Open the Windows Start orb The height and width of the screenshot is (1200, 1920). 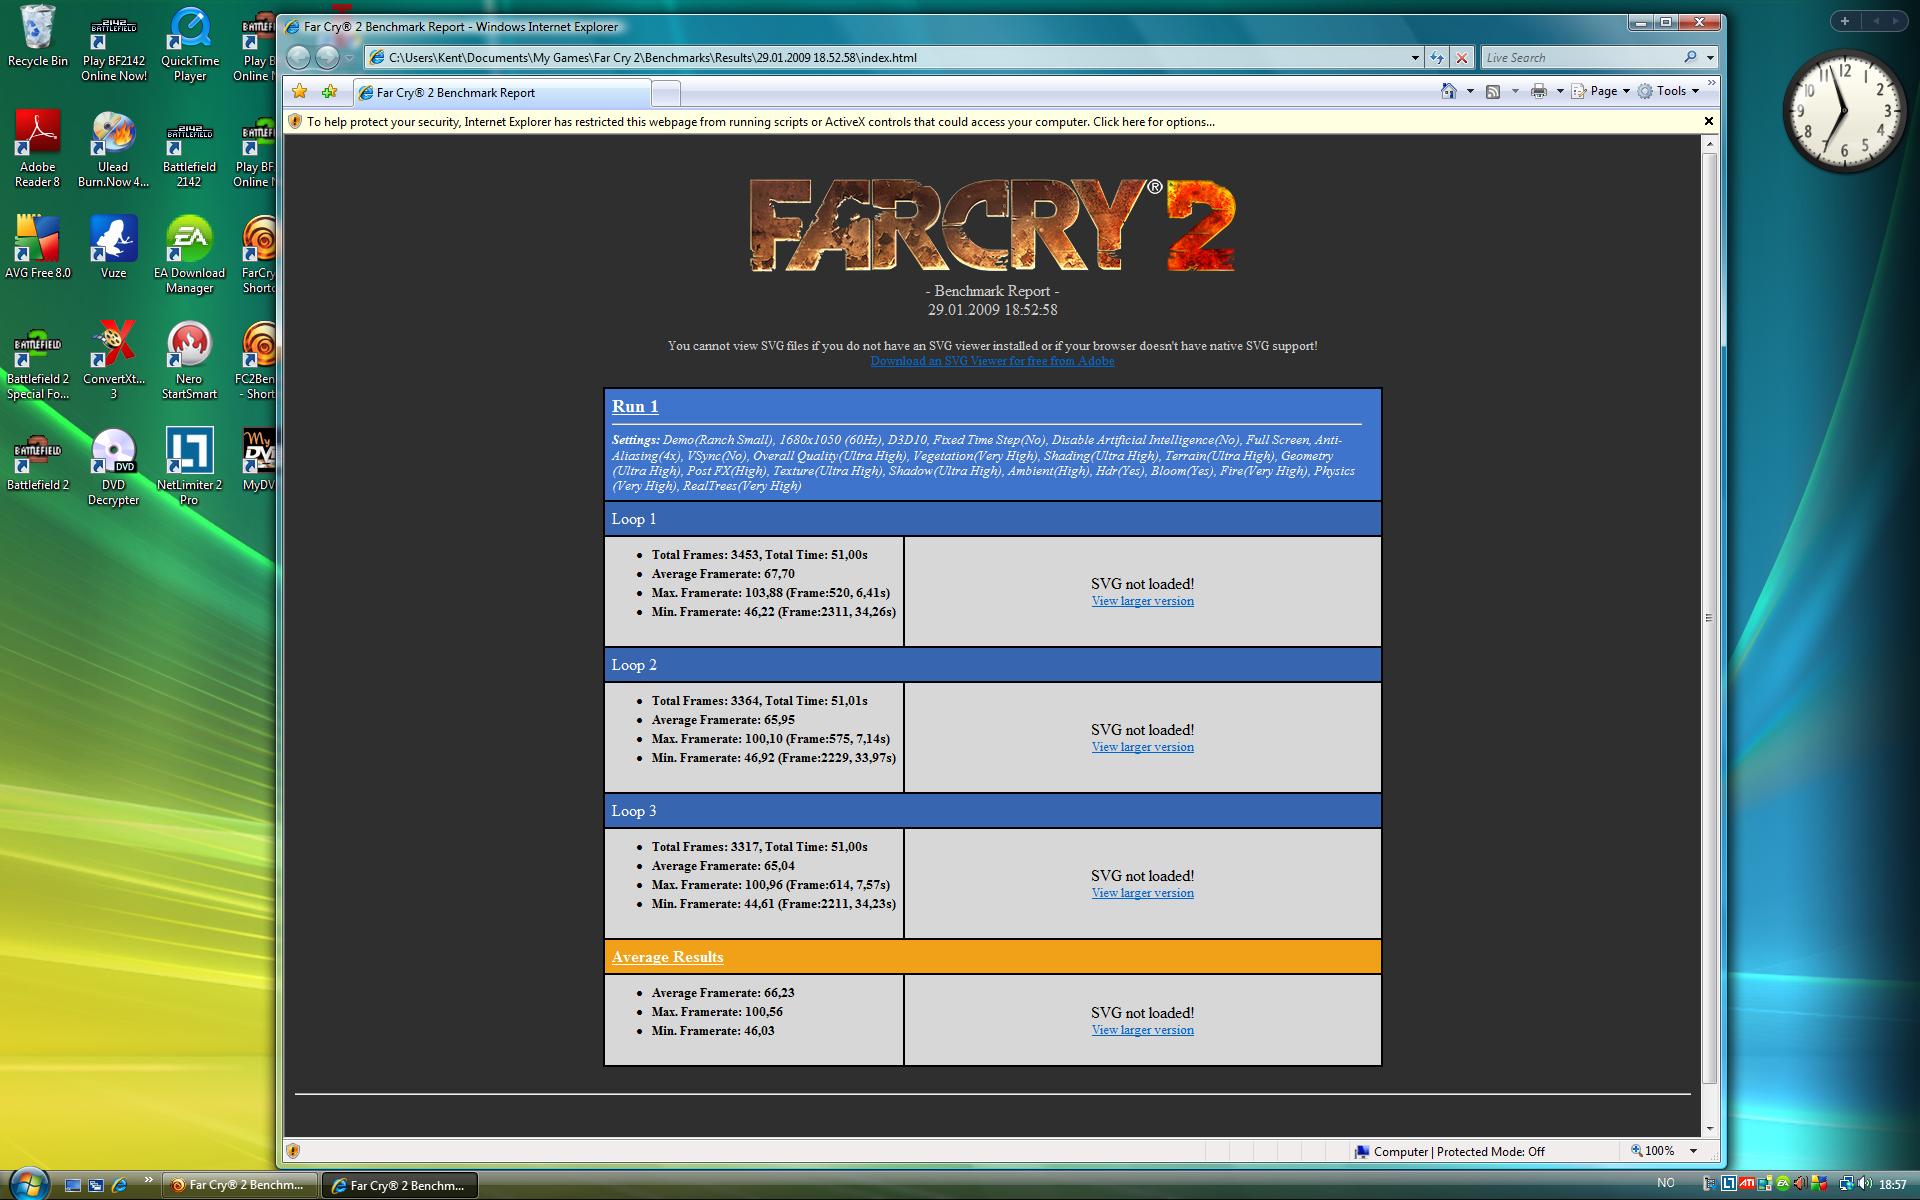(27, 1183)
